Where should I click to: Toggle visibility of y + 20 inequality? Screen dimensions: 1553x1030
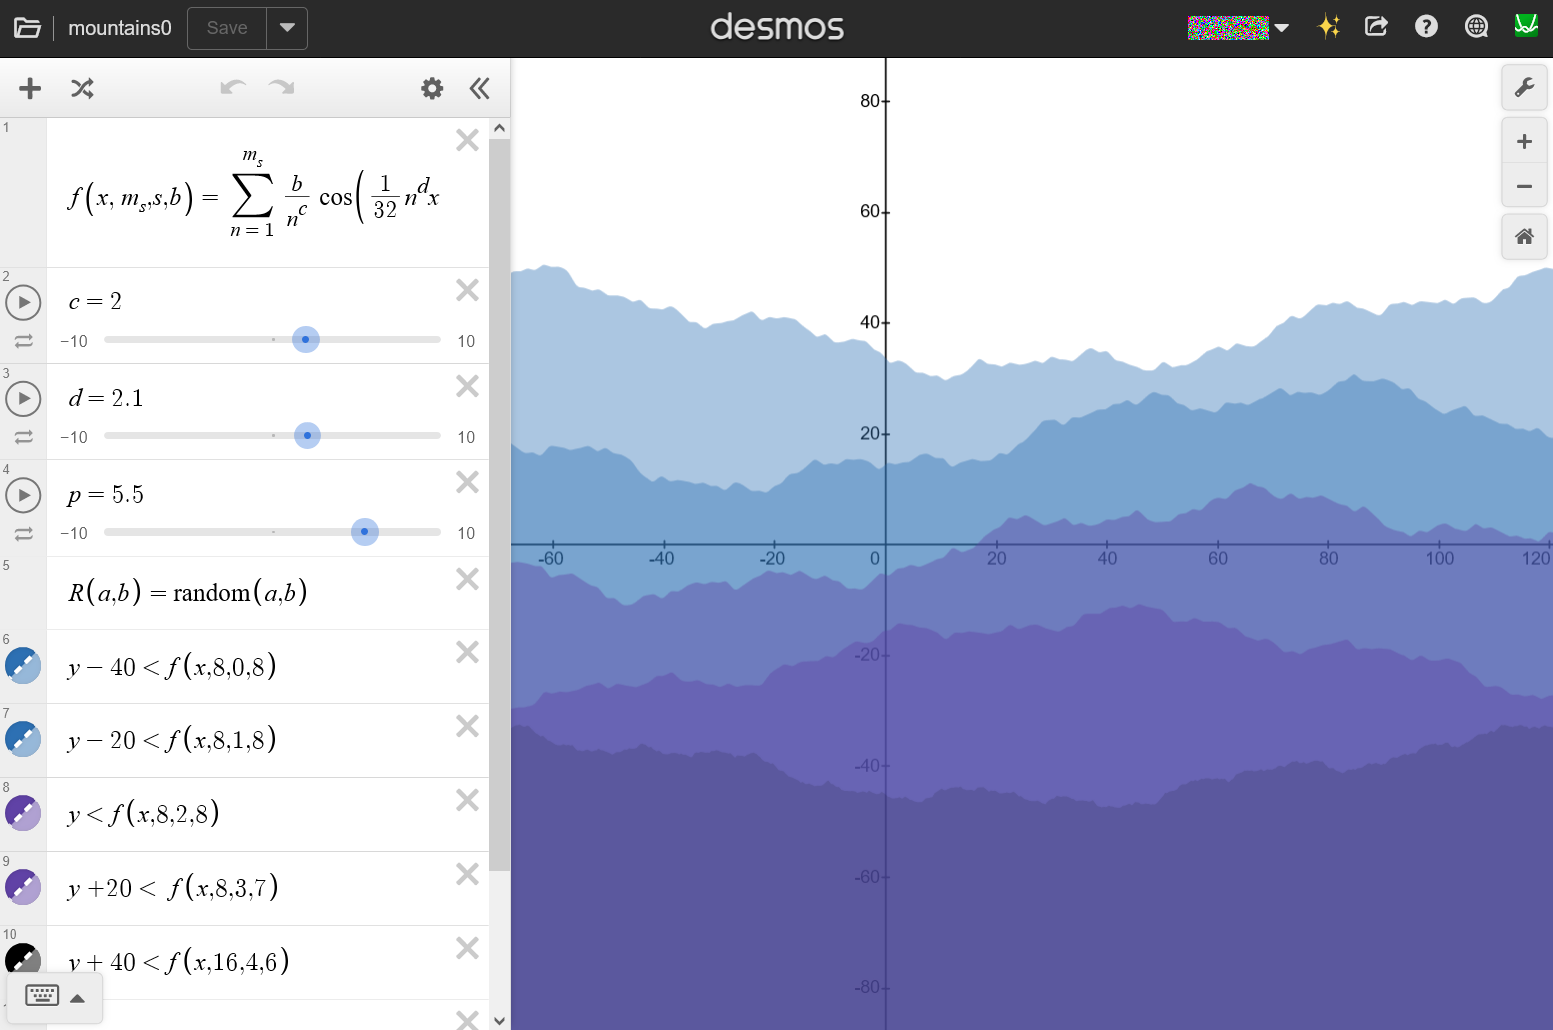(x=23, y=887)
